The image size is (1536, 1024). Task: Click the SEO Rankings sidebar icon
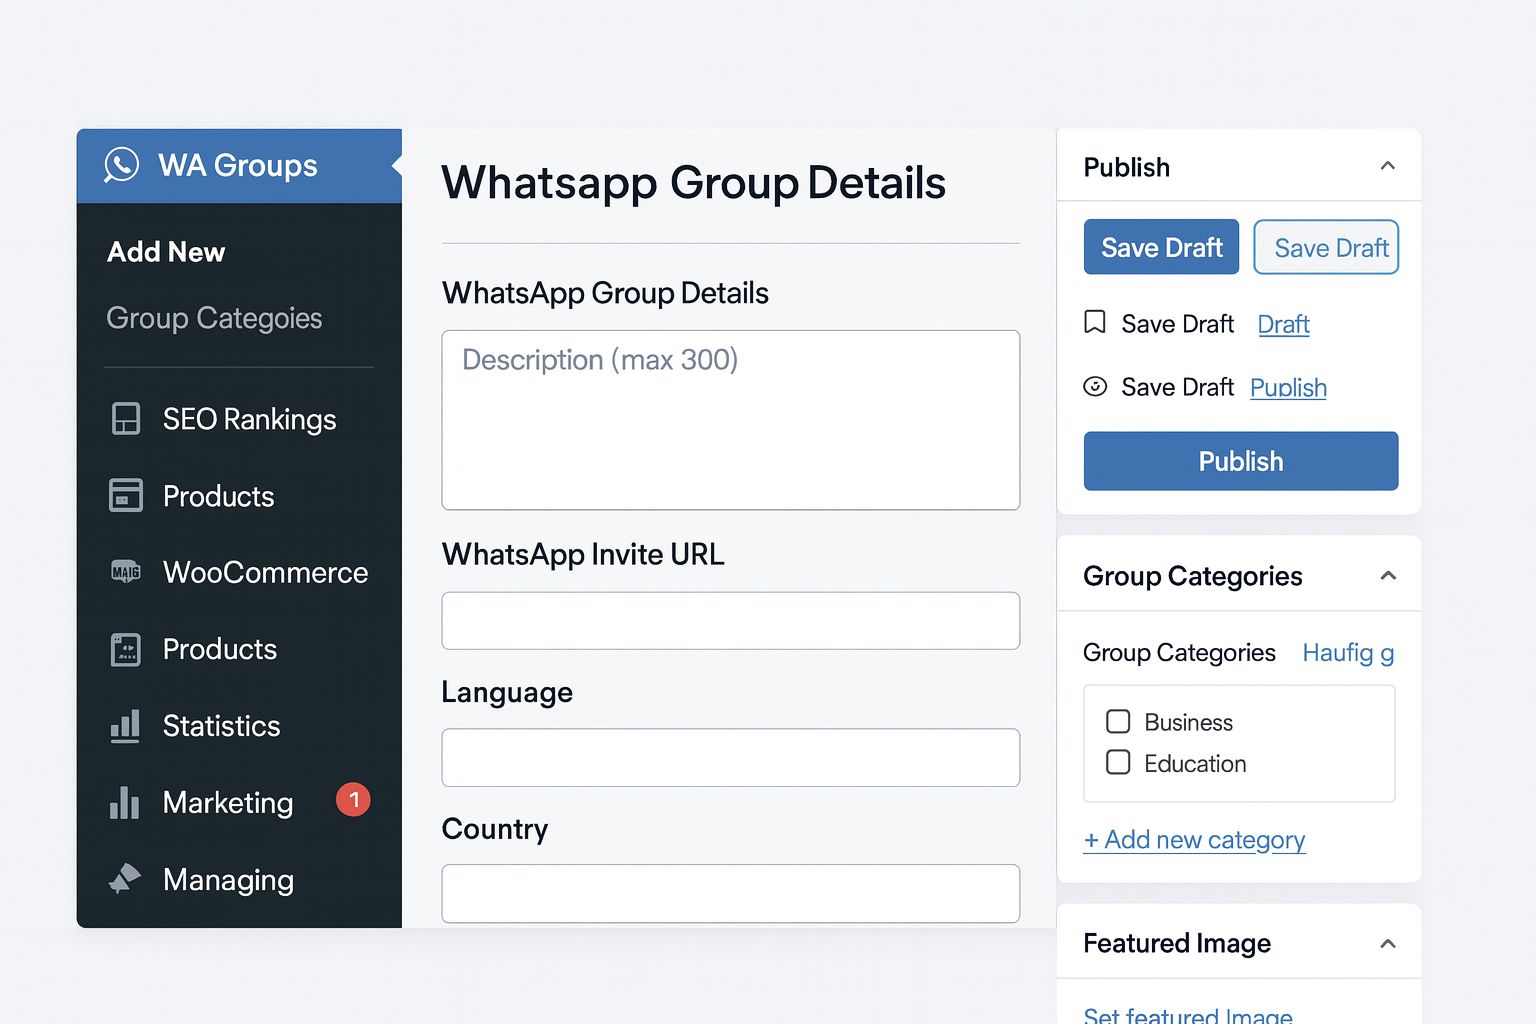click(x=126, y=419)
